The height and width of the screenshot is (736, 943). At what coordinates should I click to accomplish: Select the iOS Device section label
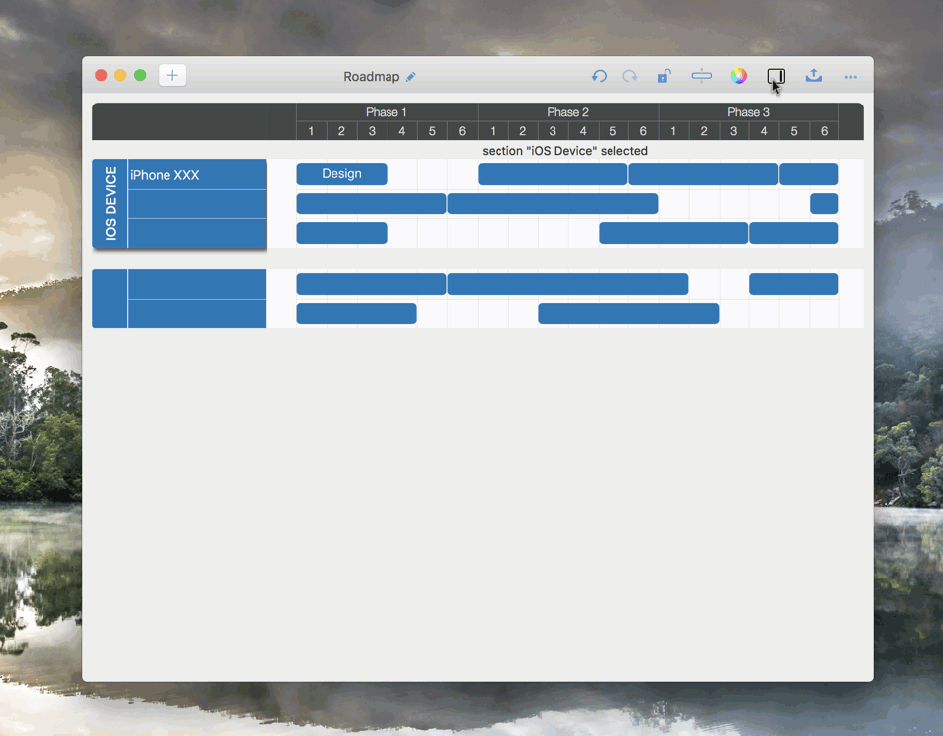pos(110,204)
